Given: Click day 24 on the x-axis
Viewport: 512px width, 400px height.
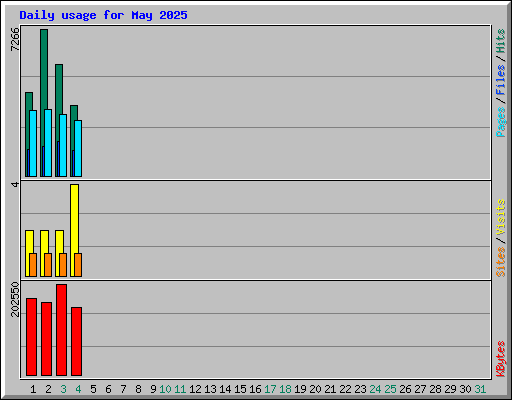Looking at the screenshot, I should point(375,389).
